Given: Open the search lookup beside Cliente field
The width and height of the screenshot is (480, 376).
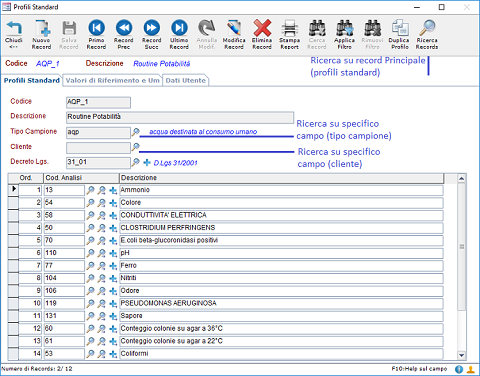Looking at the screenshot, I should [135, 147].
